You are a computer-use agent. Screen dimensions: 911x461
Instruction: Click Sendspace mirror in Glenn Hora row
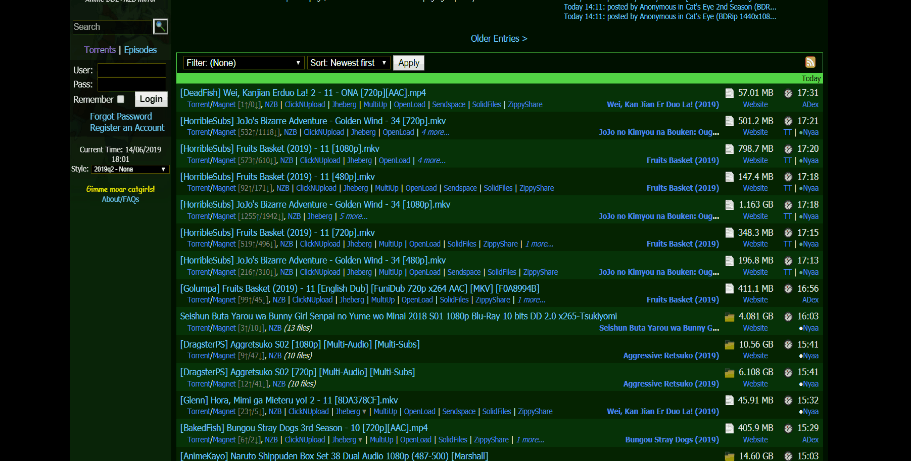pyautogui.click(x=459, y=412)
